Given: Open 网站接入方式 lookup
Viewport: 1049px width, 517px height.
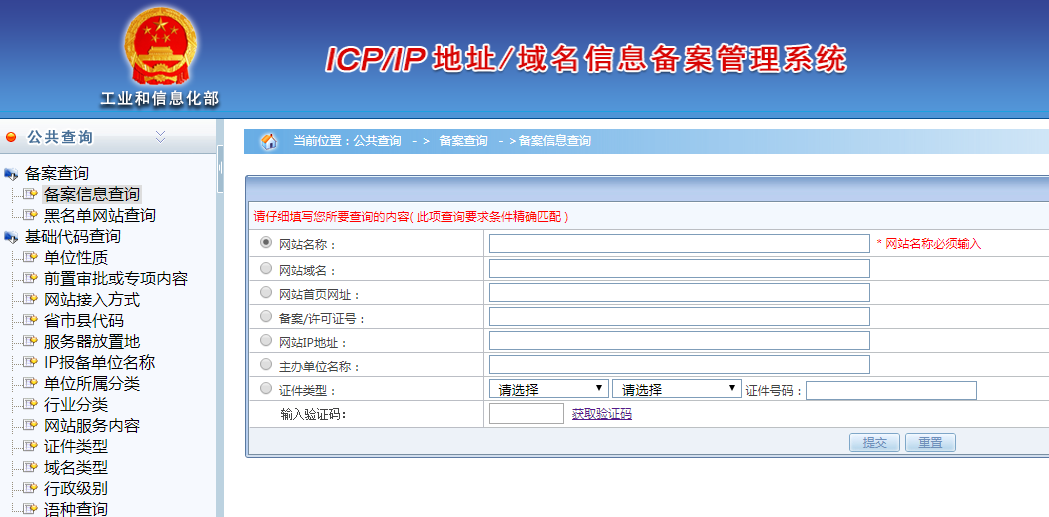Looking at the screenshot, I should pos(92,300).
